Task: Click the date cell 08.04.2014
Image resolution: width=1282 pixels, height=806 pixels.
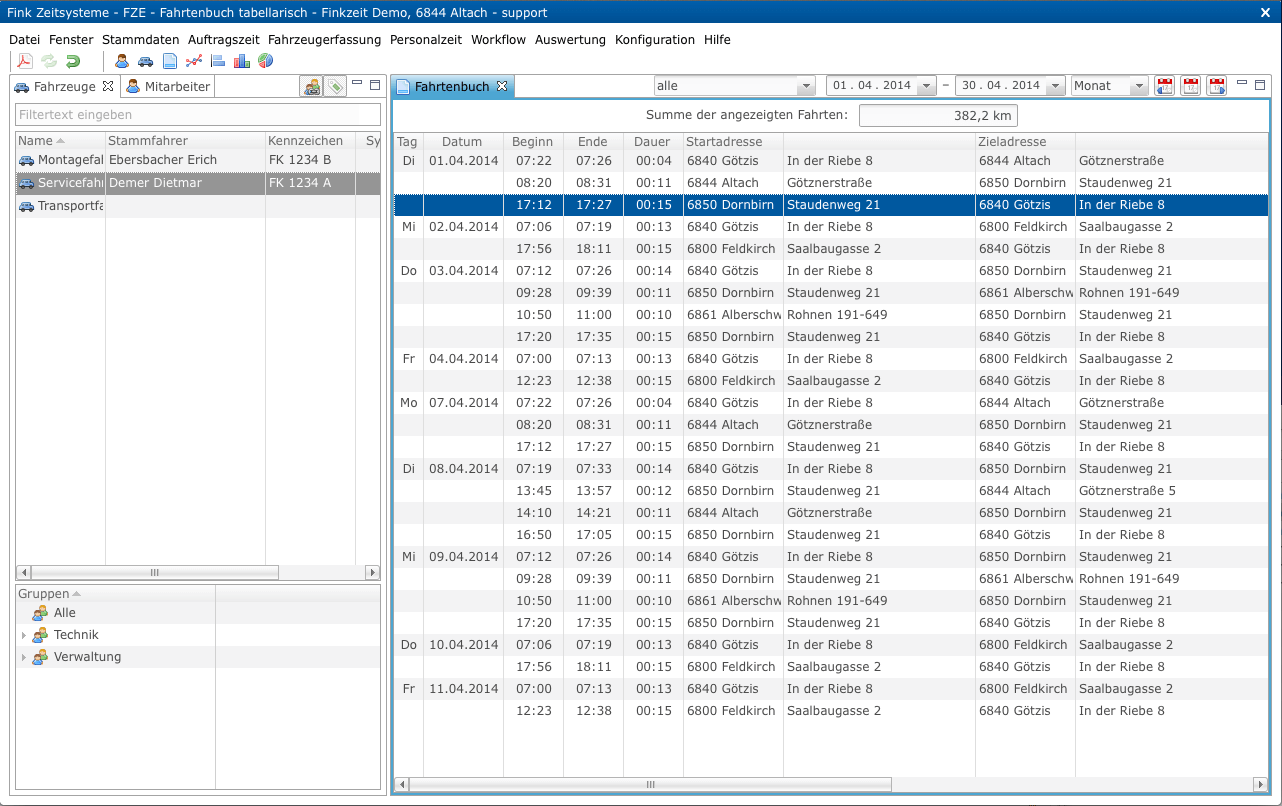Action: [x=463, y=469]
